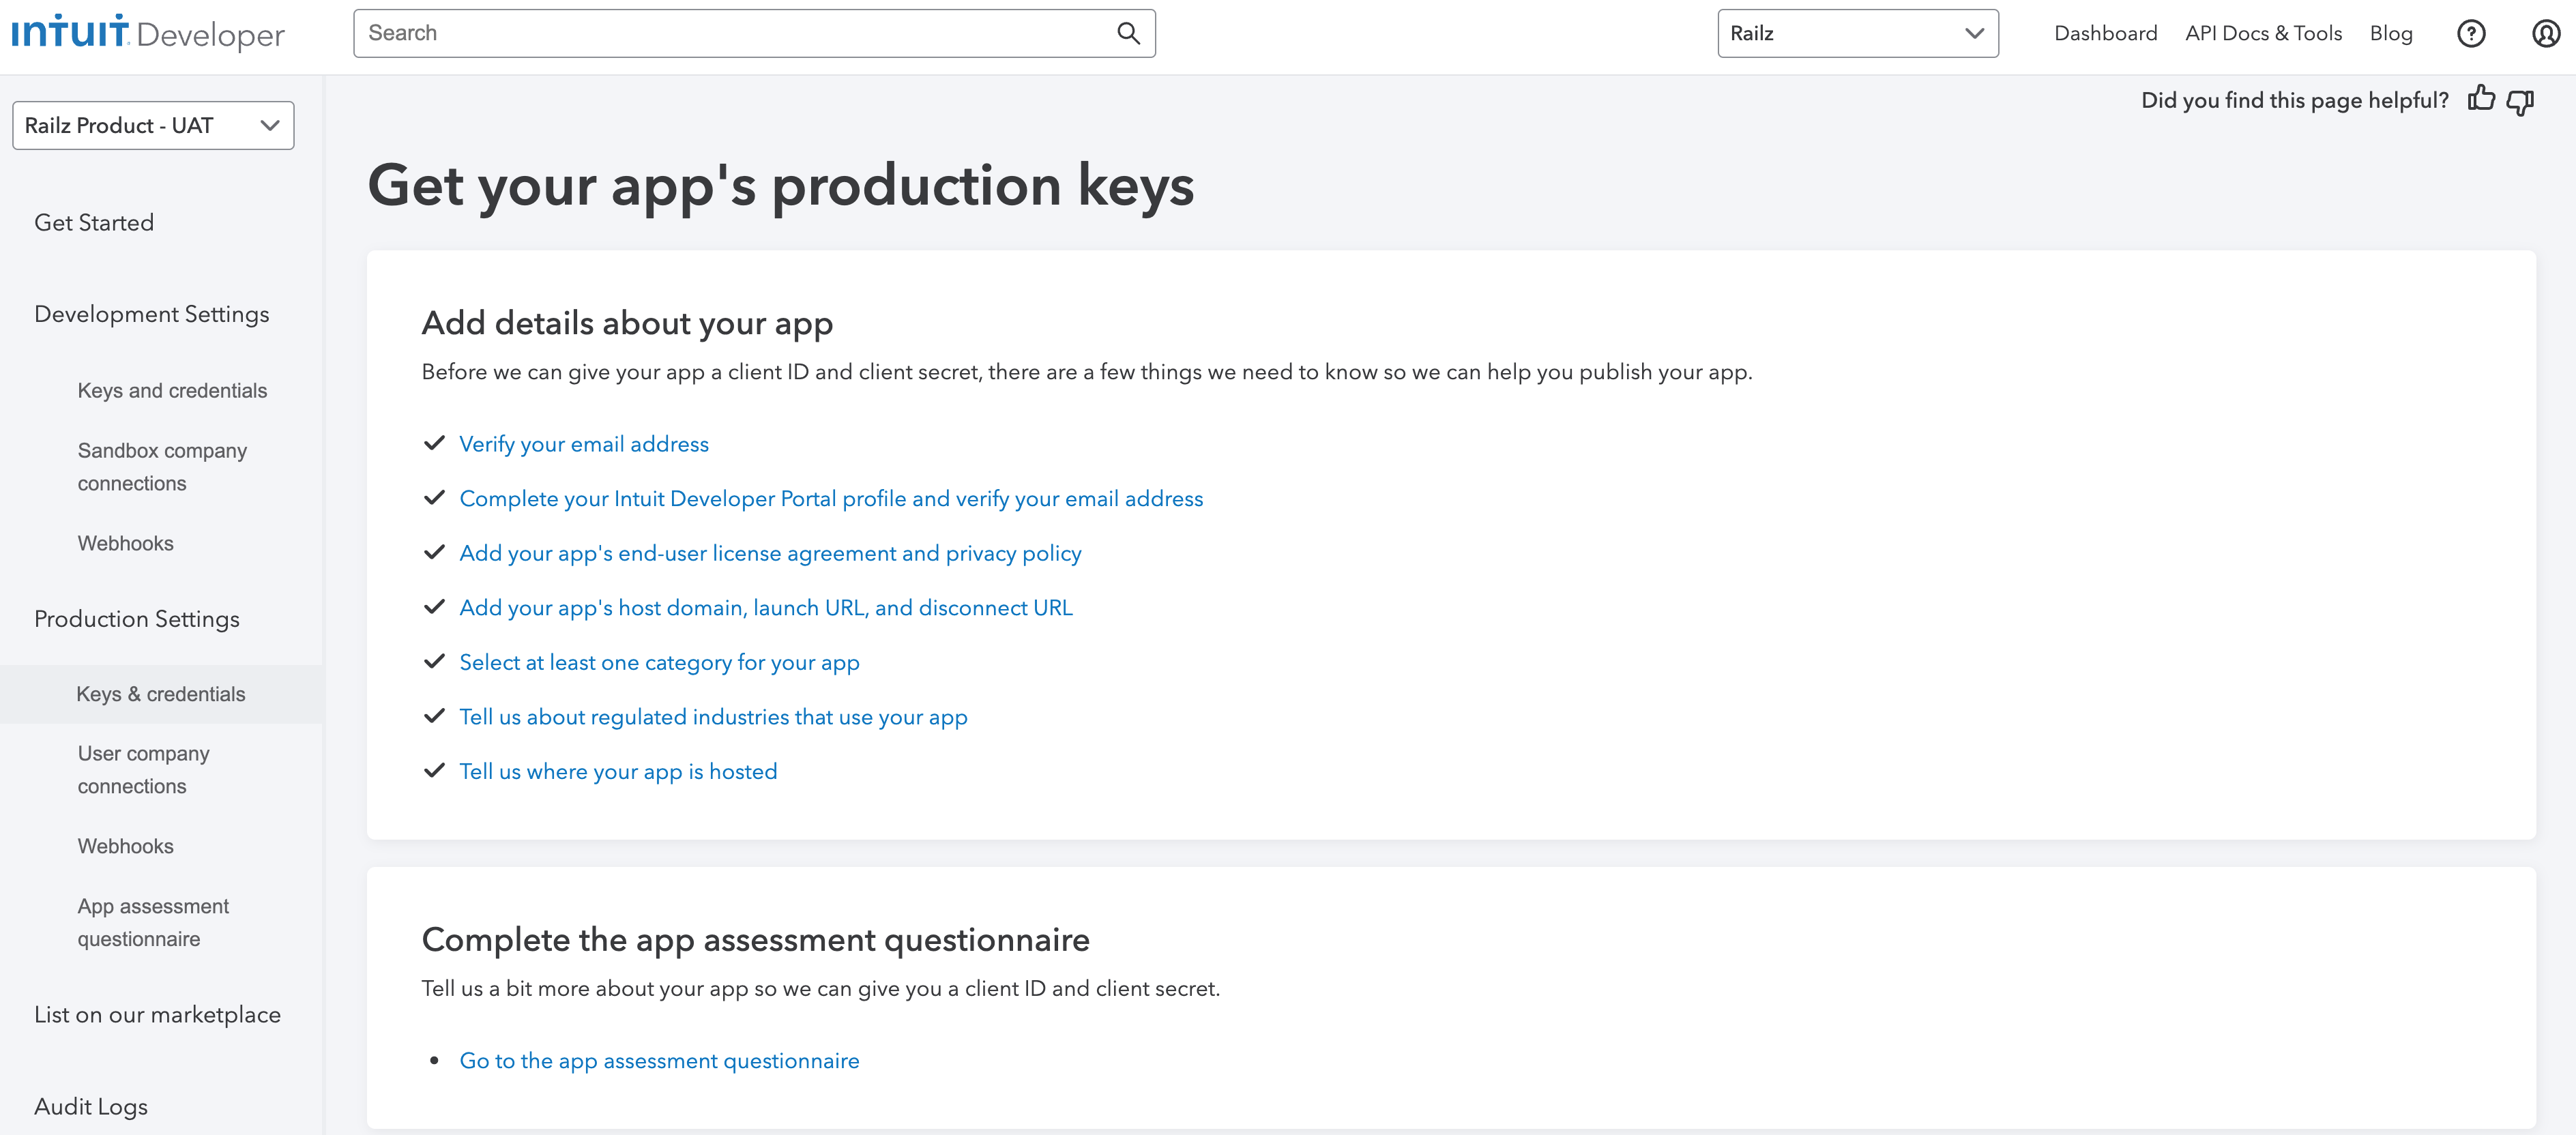The width and height of the screenshot is (2576, 1135).
Task: Click the thumbs down feedback icon
Action: 2520,101
